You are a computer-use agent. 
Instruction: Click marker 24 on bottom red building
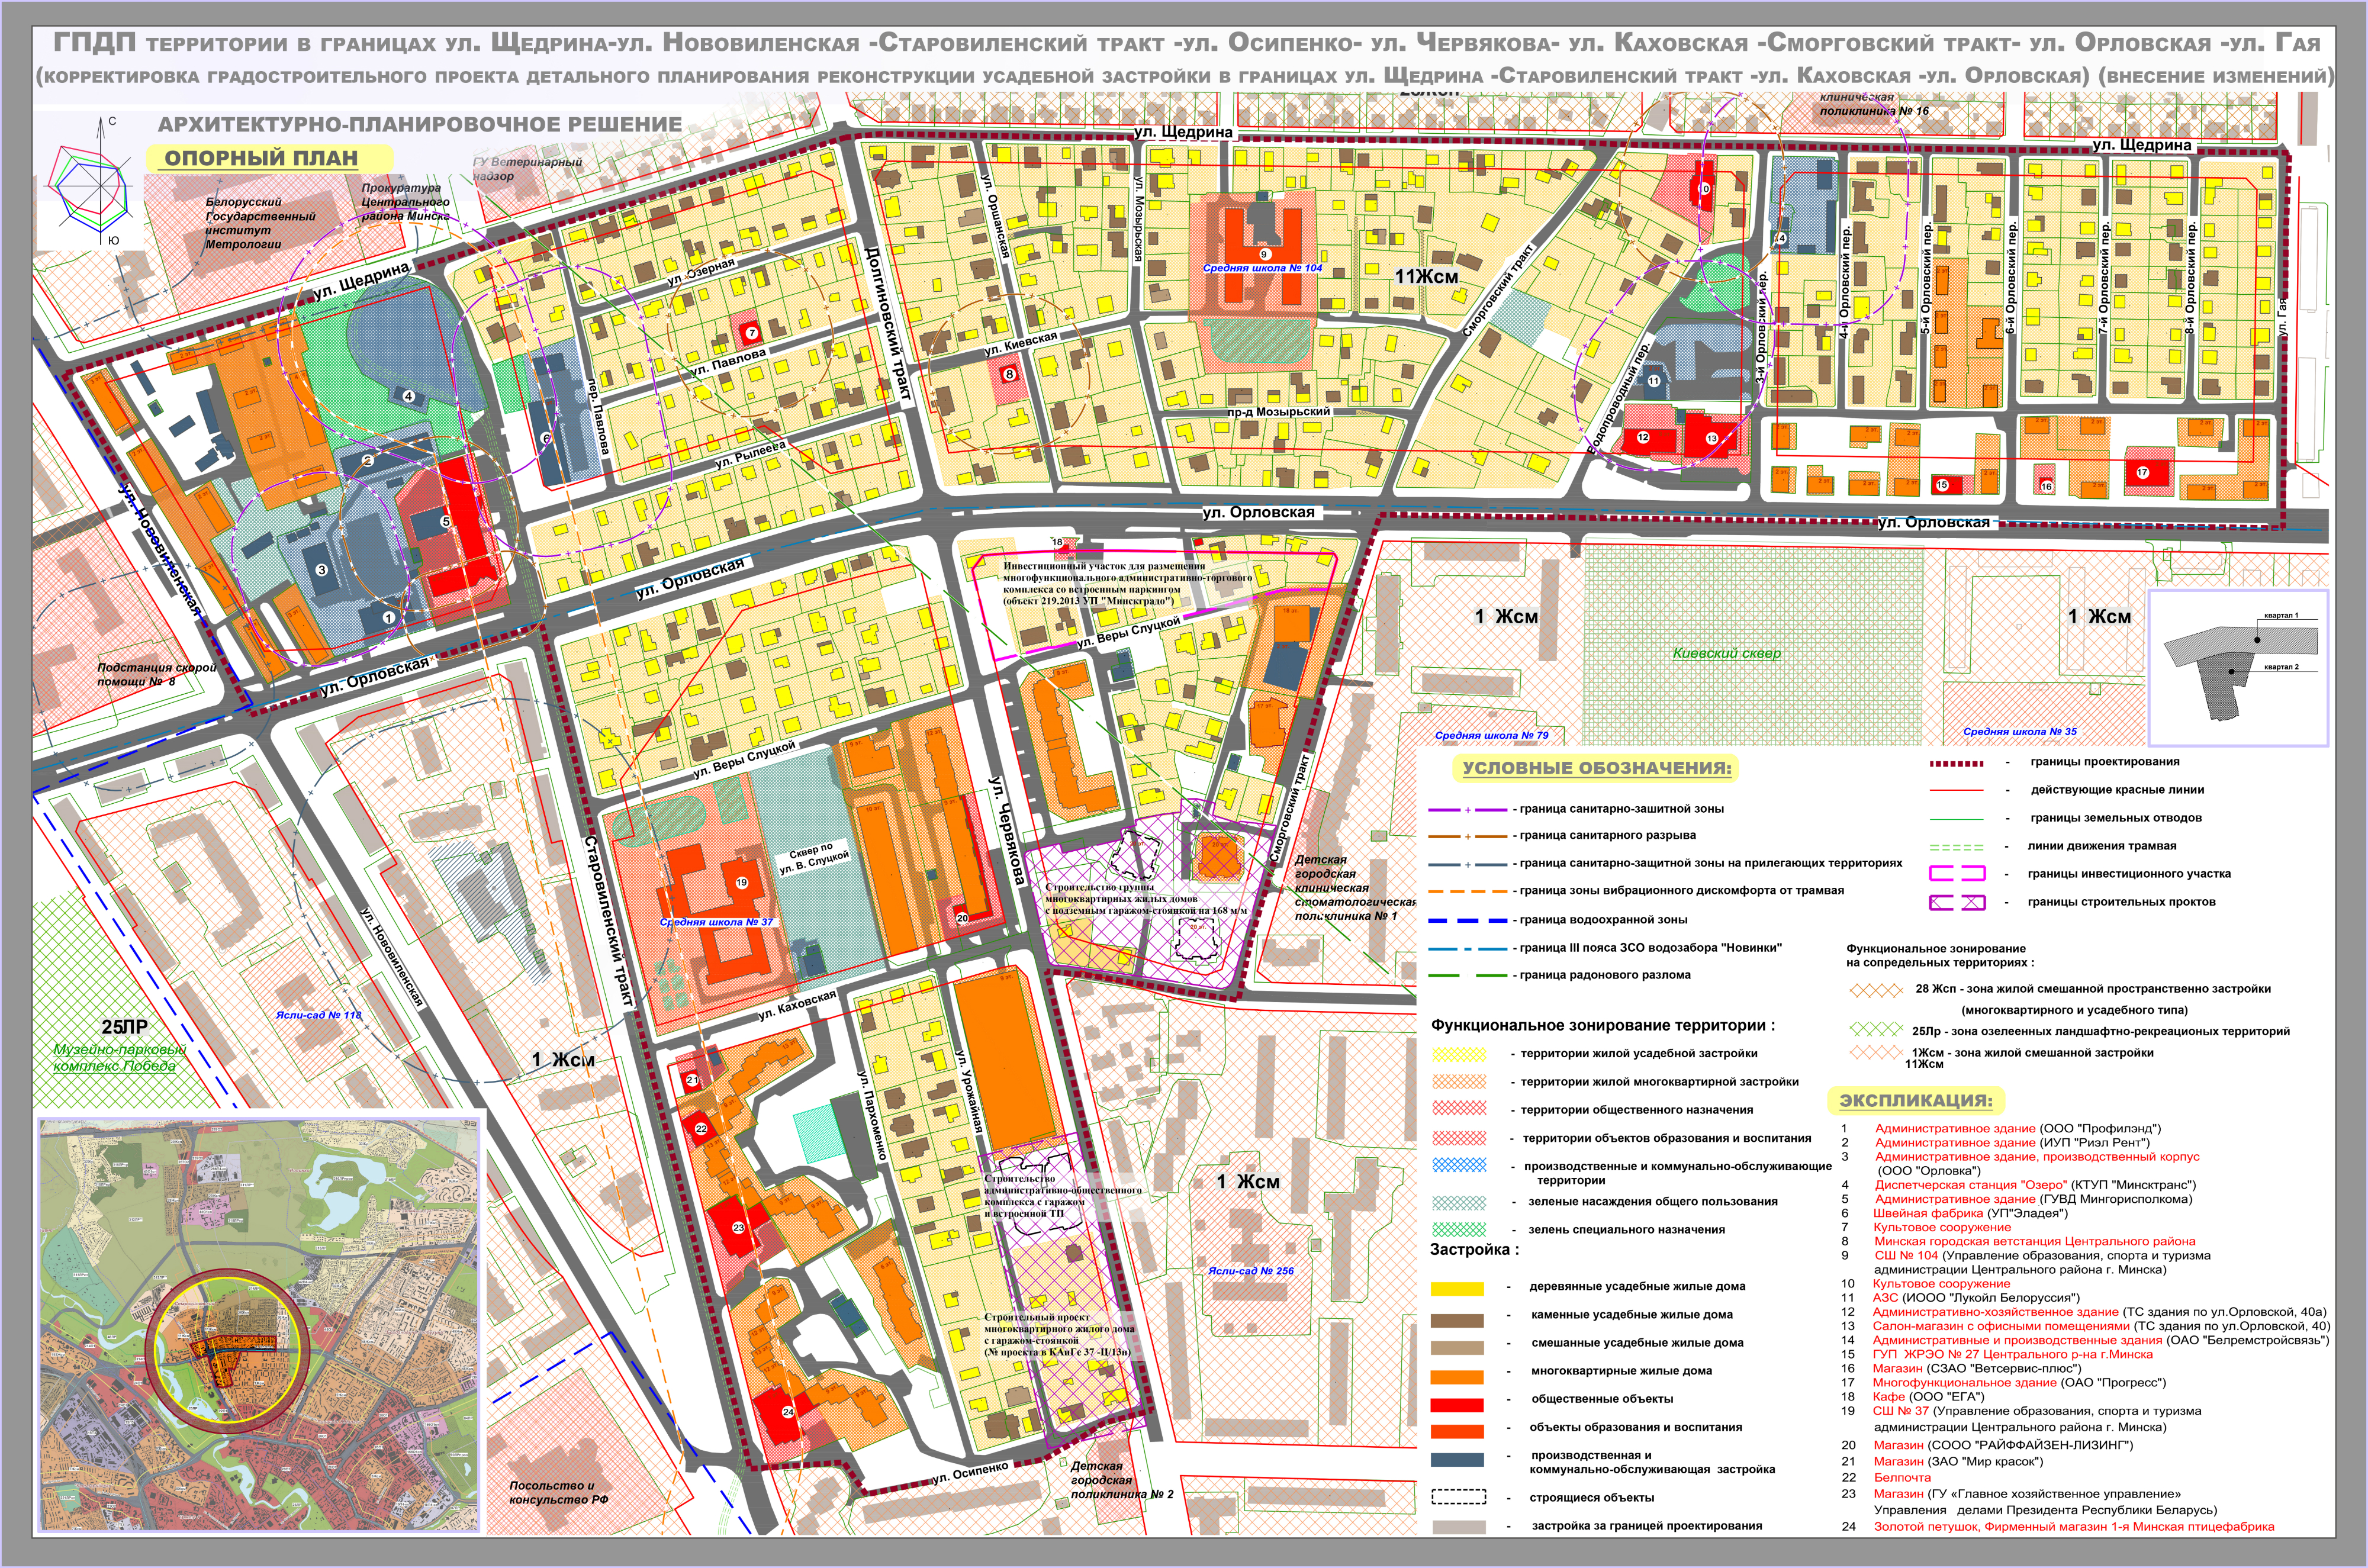pos(788,1412)
